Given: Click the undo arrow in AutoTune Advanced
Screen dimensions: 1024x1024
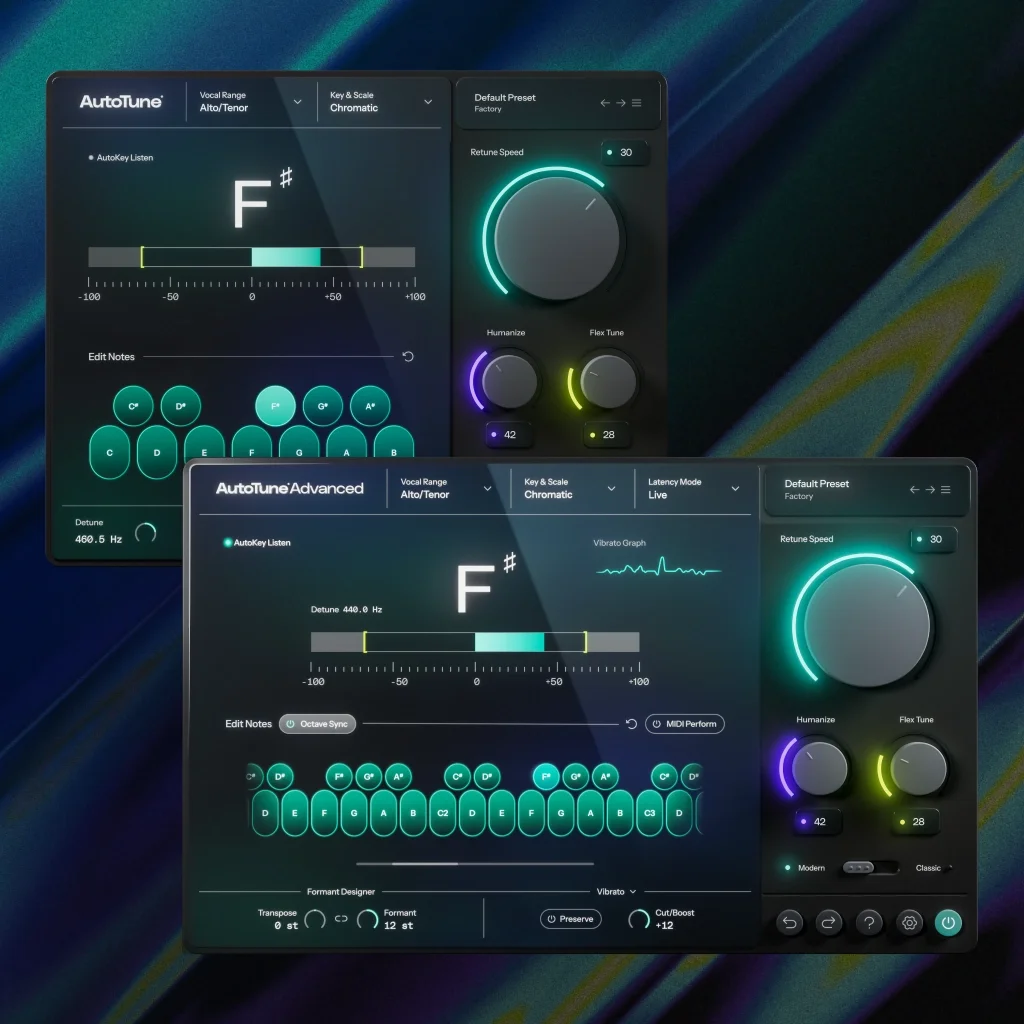Looking at the screenshot, I should pos(790,922).
